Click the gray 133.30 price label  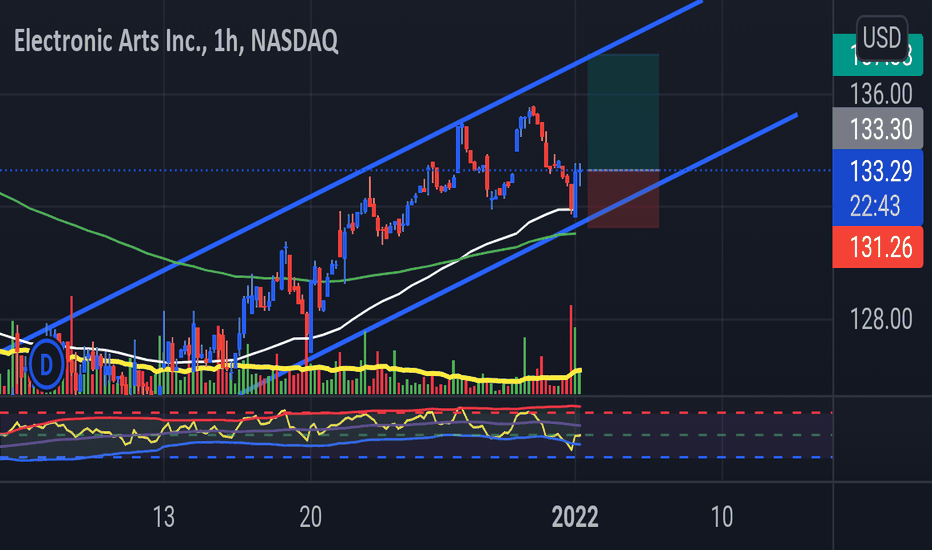click(878, 128)
